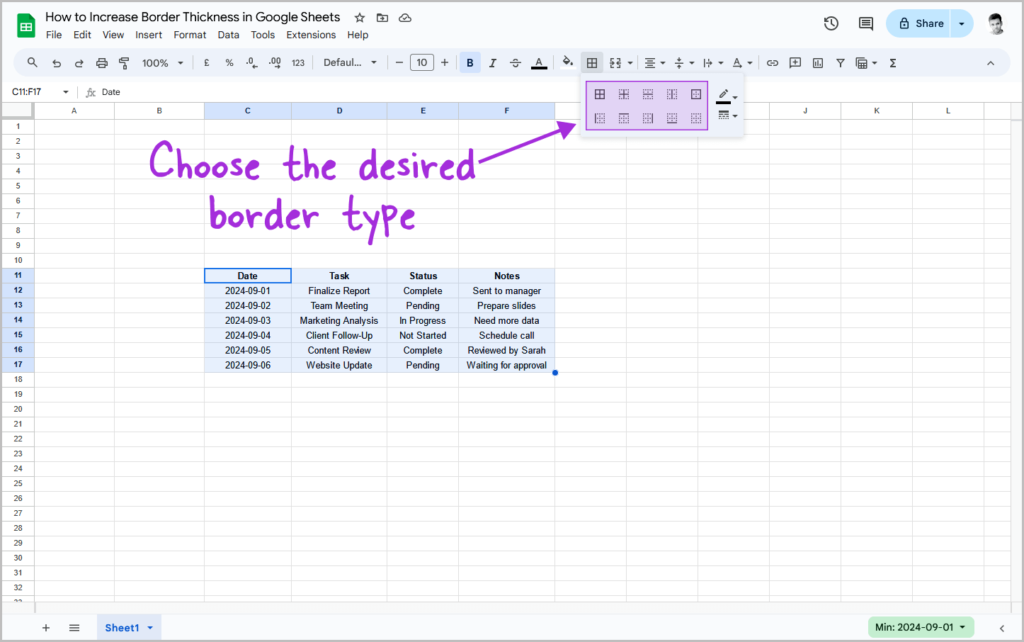Open the merge cells type dropdown arrow
The height and width of the screenshot is (642, 1024).
click(630, 63)
